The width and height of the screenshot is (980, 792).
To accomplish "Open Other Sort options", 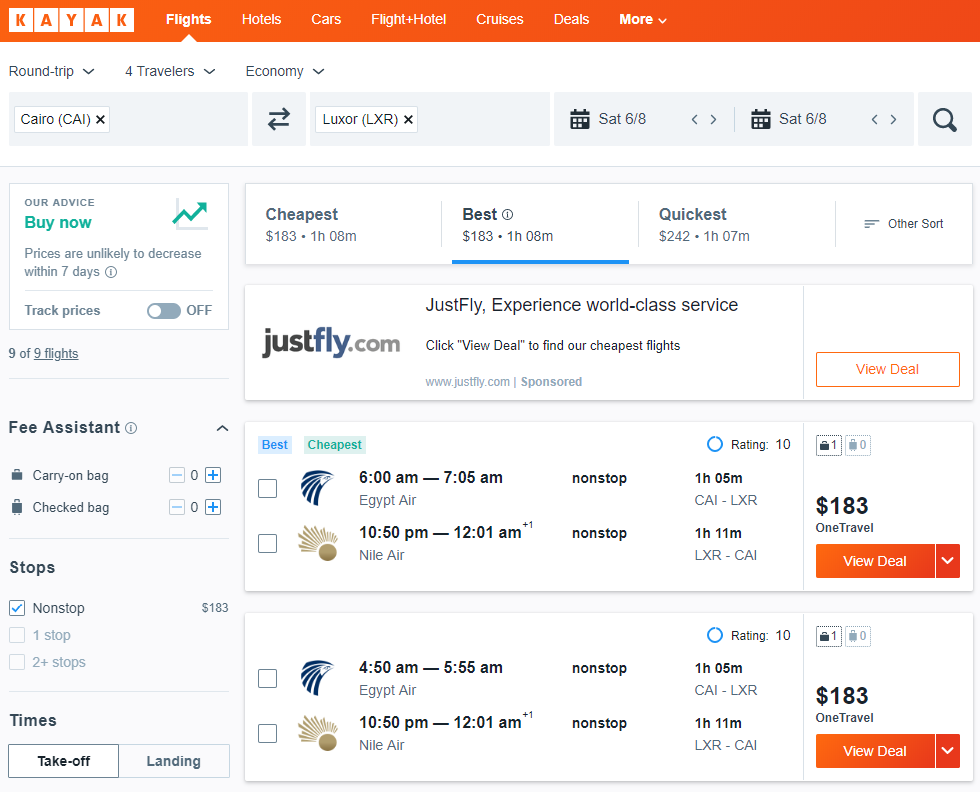I will coord(904,224).
